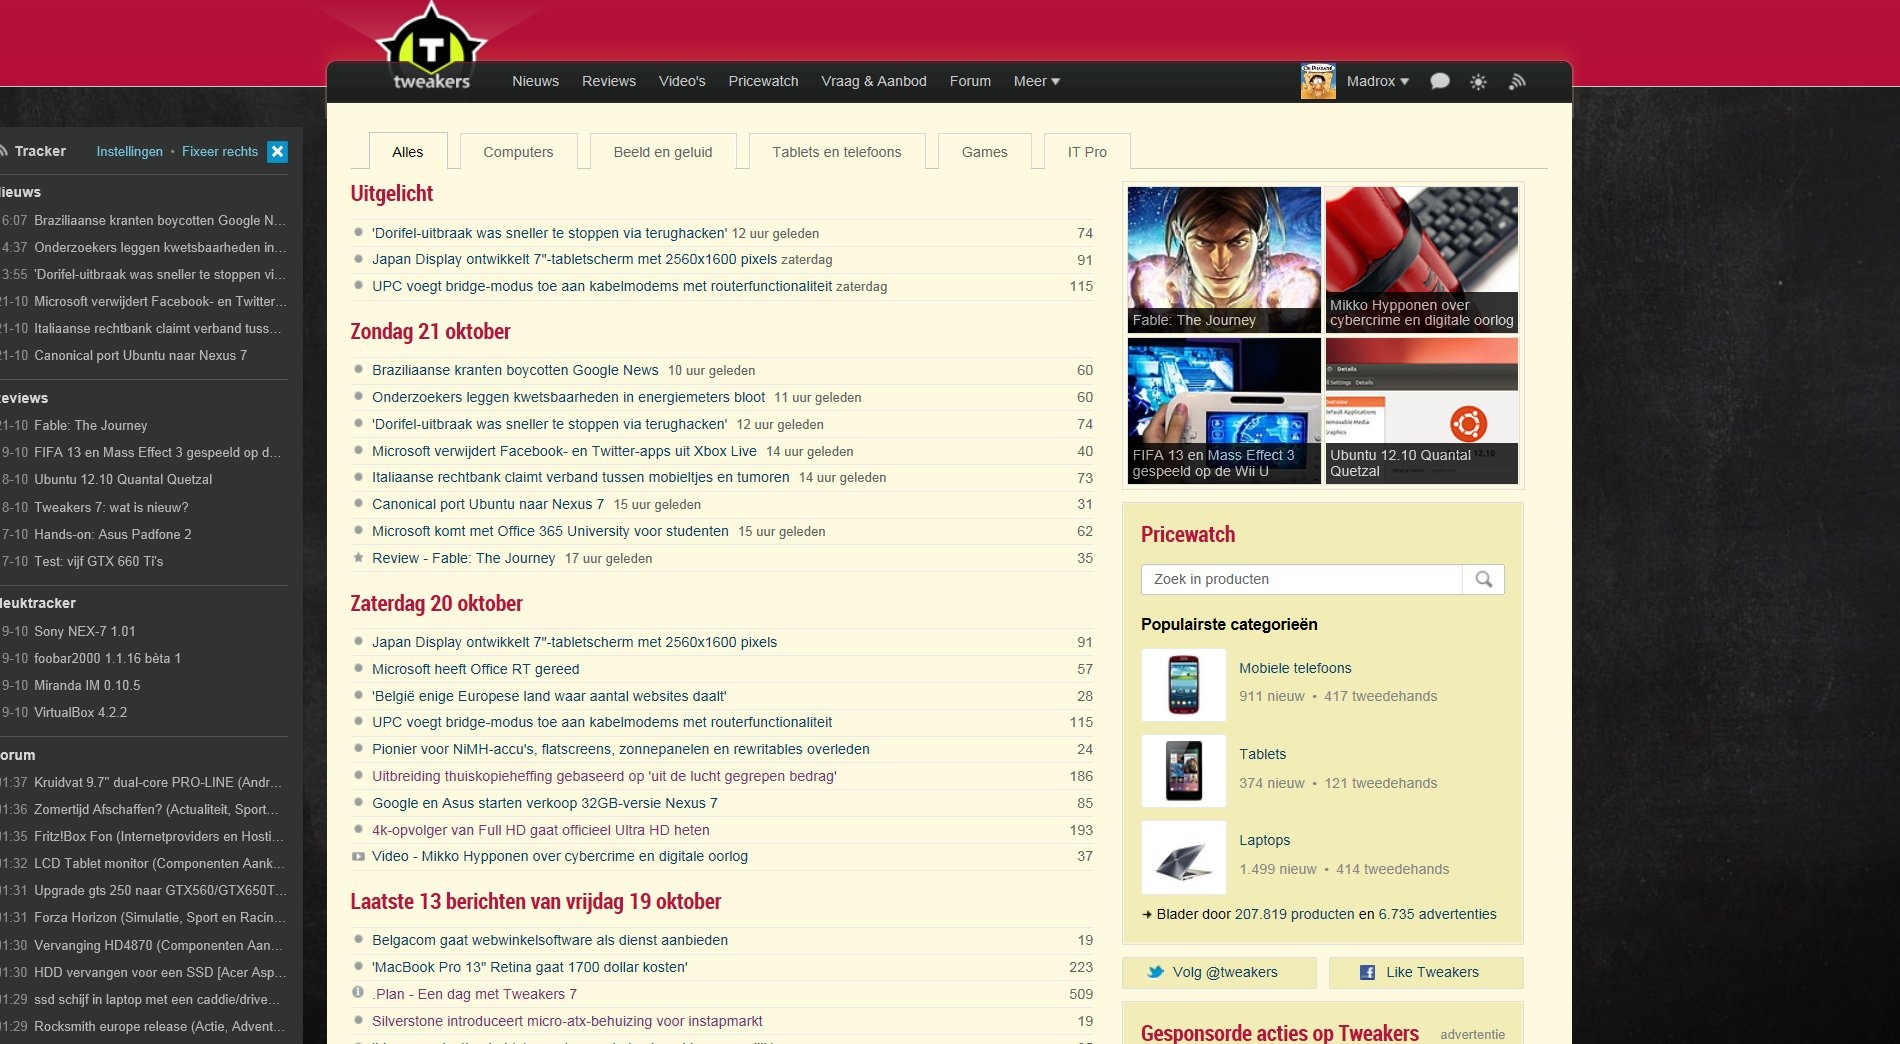The image size is (1900, 1044).
Task: Switch to the Beeld en geluid tab
Action: 662,151
